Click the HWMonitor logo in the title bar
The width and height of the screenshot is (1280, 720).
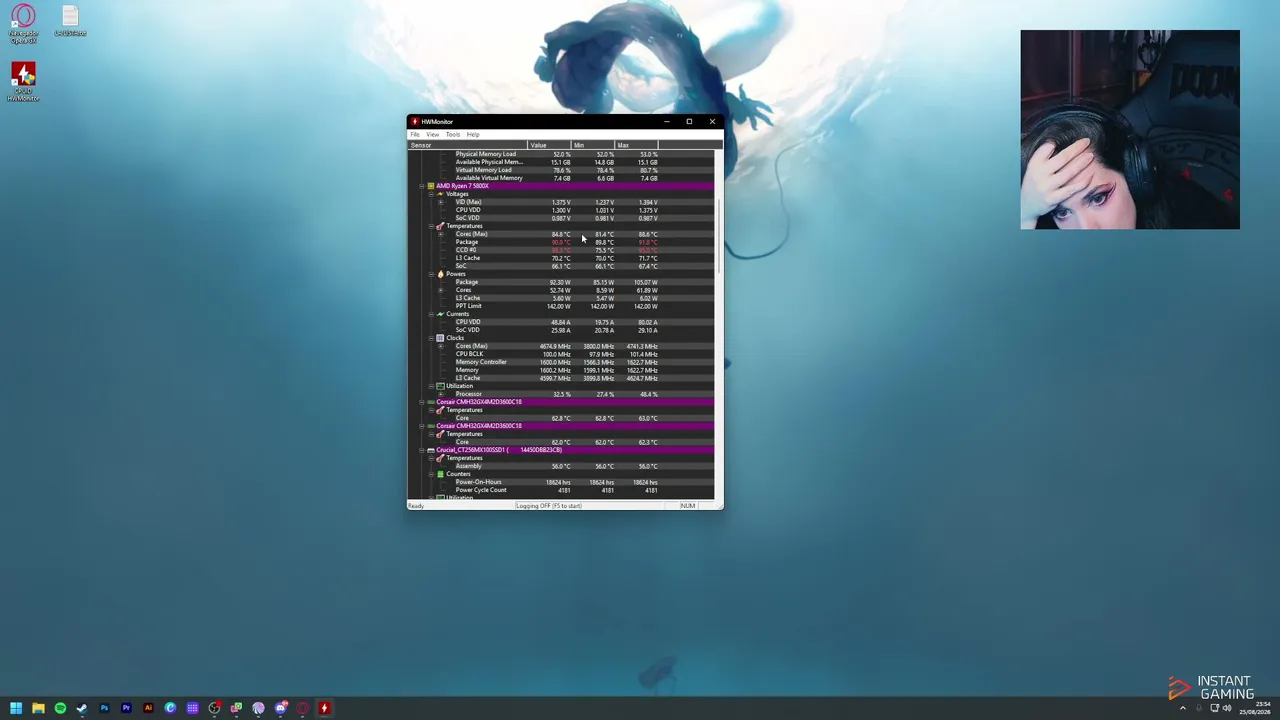tap(415, 122)
